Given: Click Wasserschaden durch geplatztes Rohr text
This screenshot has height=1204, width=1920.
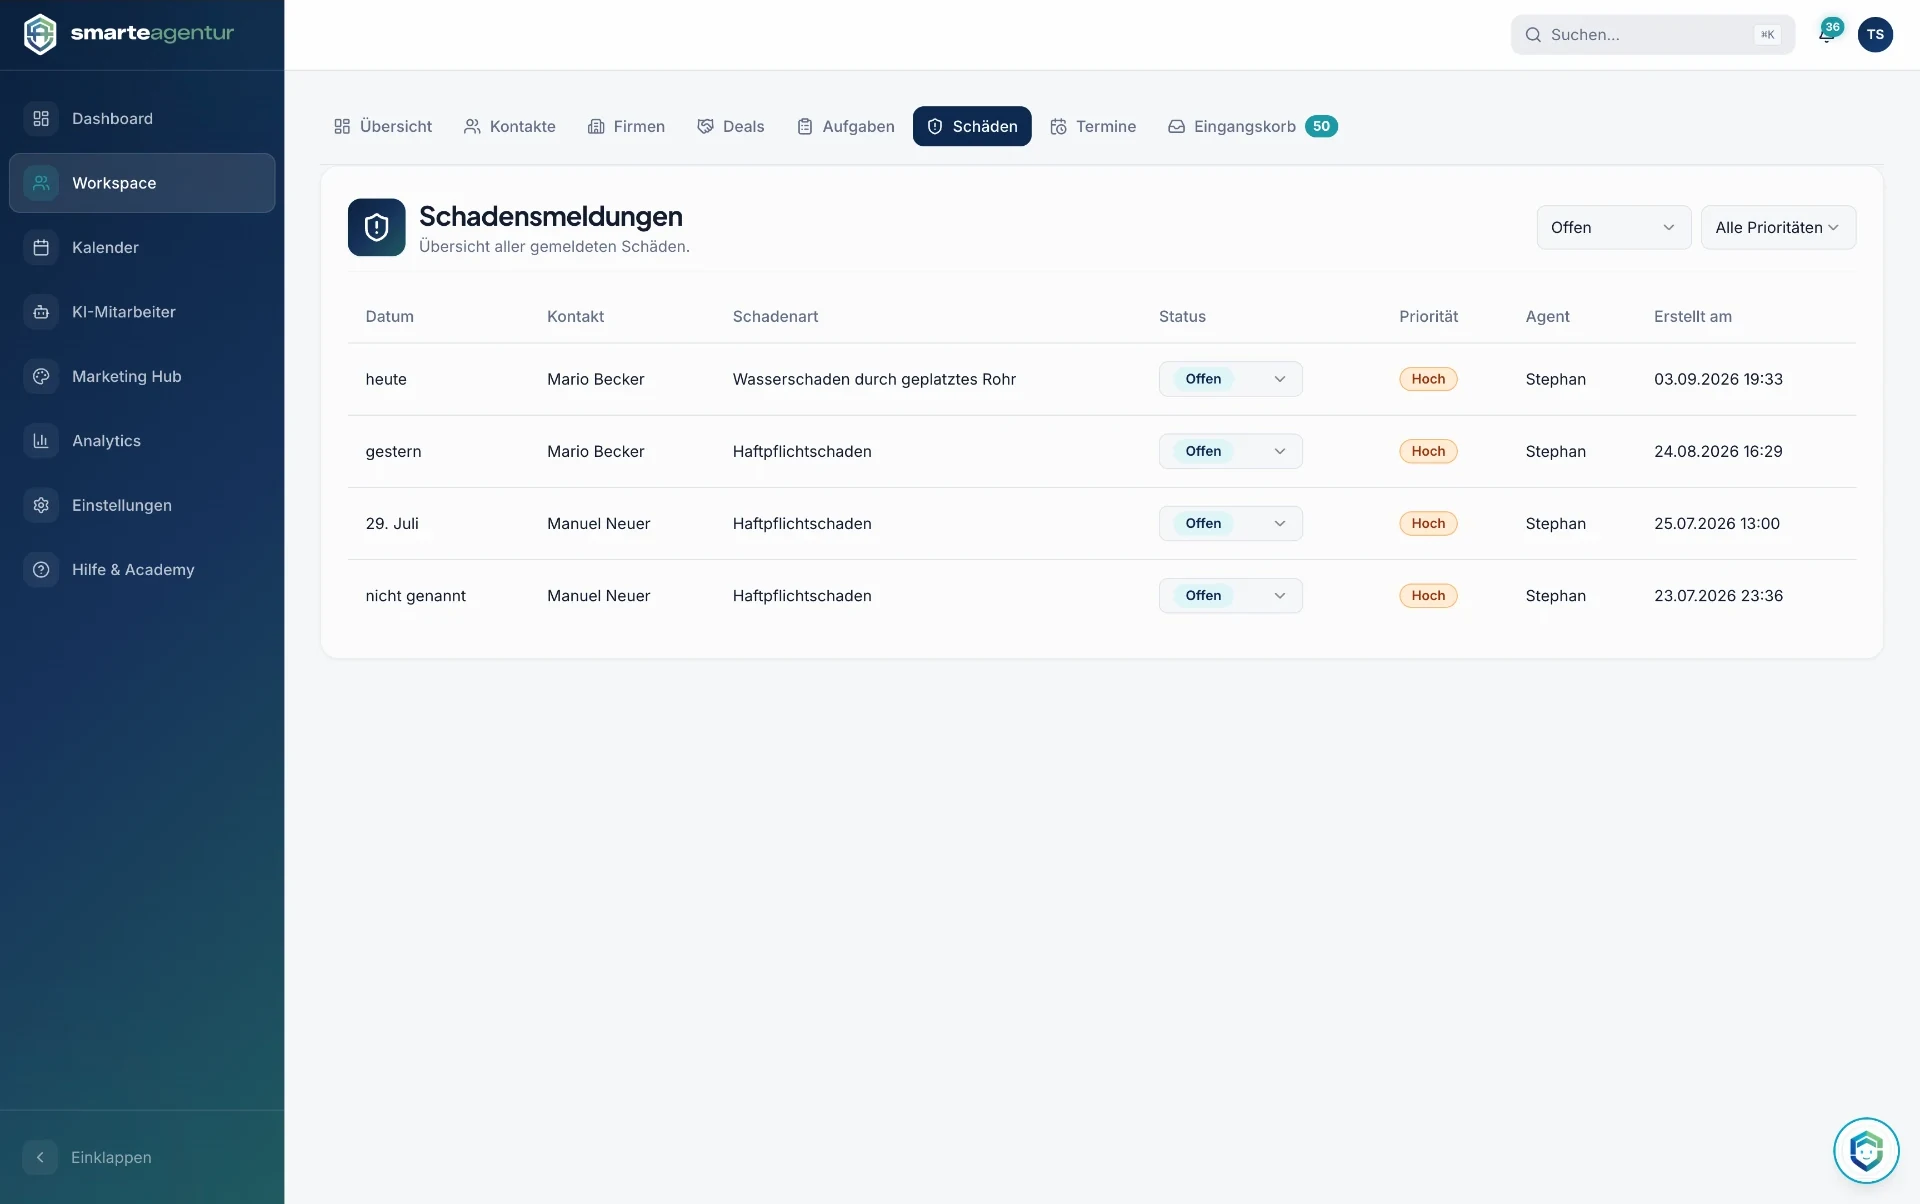Looking at the screenshot, I should click(x=874, y=379).
